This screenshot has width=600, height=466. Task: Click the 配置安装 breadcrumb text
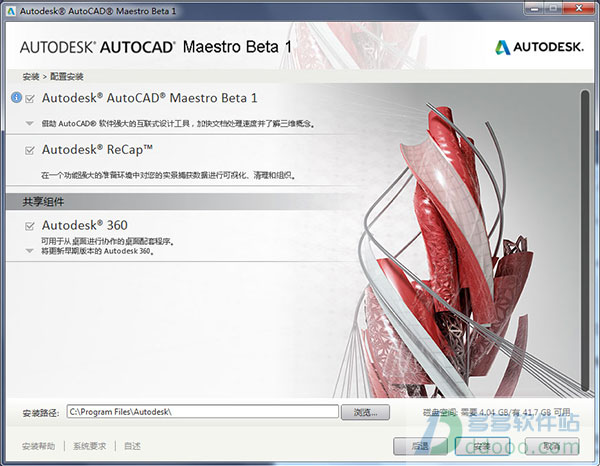point(67,77)
